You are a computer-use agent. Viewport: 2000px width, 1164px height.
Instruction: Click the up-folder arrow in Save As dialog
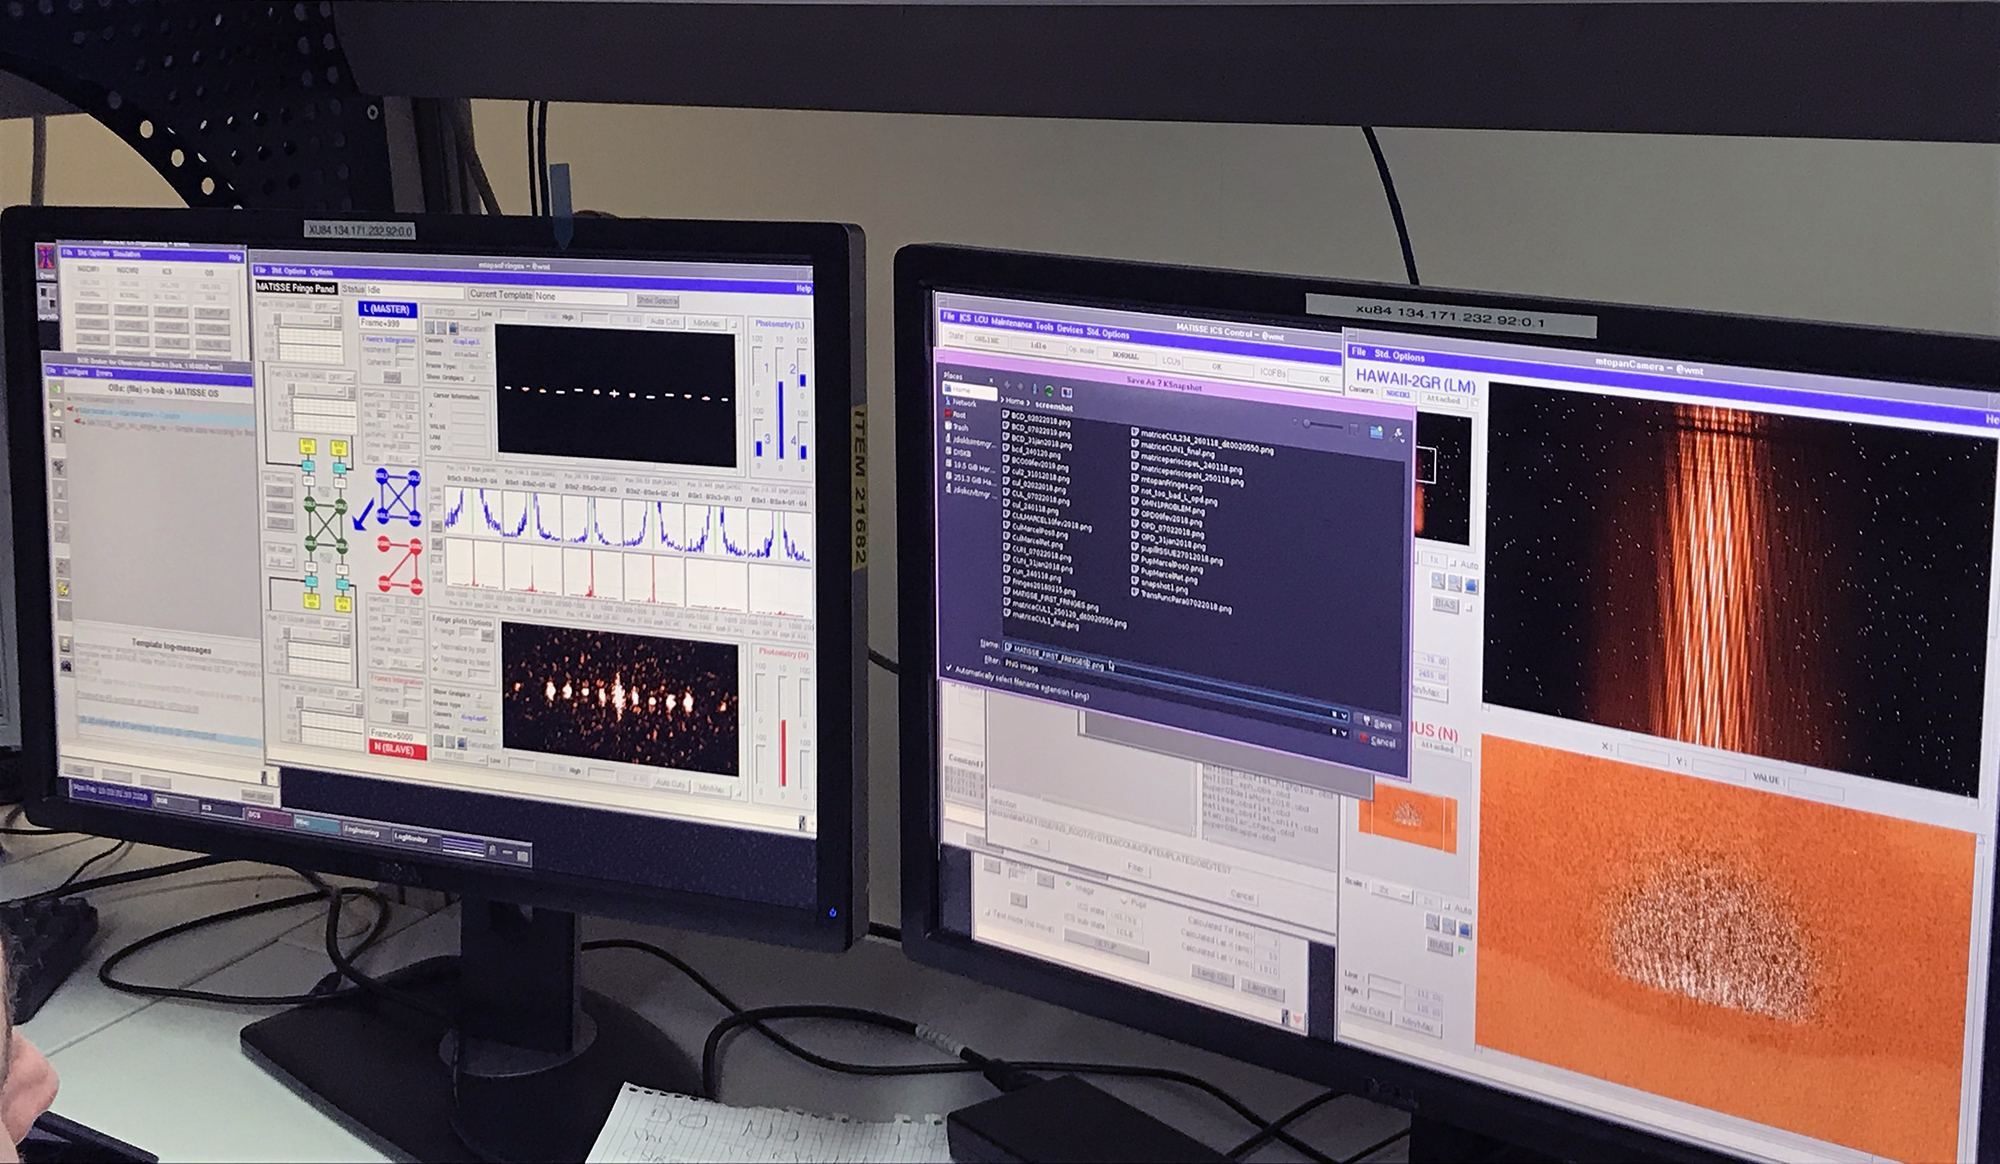pos(1035,388)
